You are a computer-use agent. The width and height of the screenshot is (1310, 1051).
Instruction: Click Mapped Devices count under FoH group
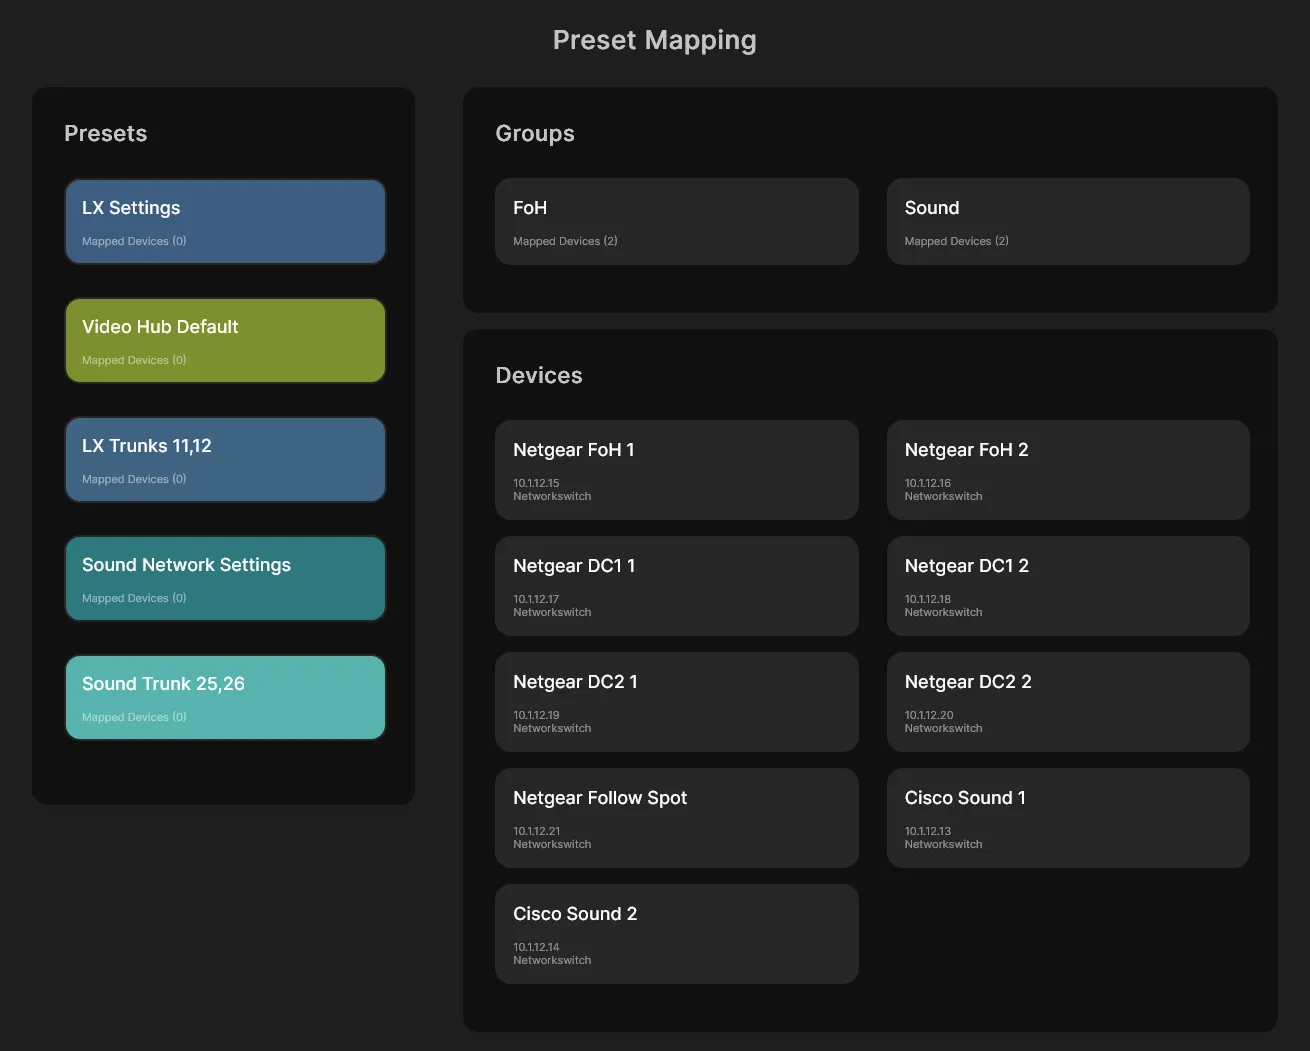[565, 241]
